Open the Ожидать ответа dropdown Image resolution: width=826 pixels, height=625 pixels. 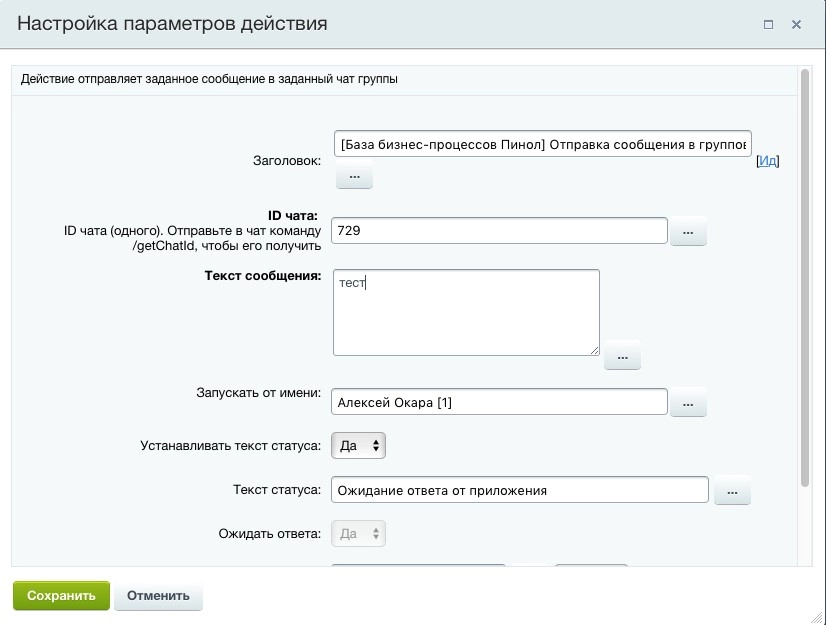coord(358,533)
